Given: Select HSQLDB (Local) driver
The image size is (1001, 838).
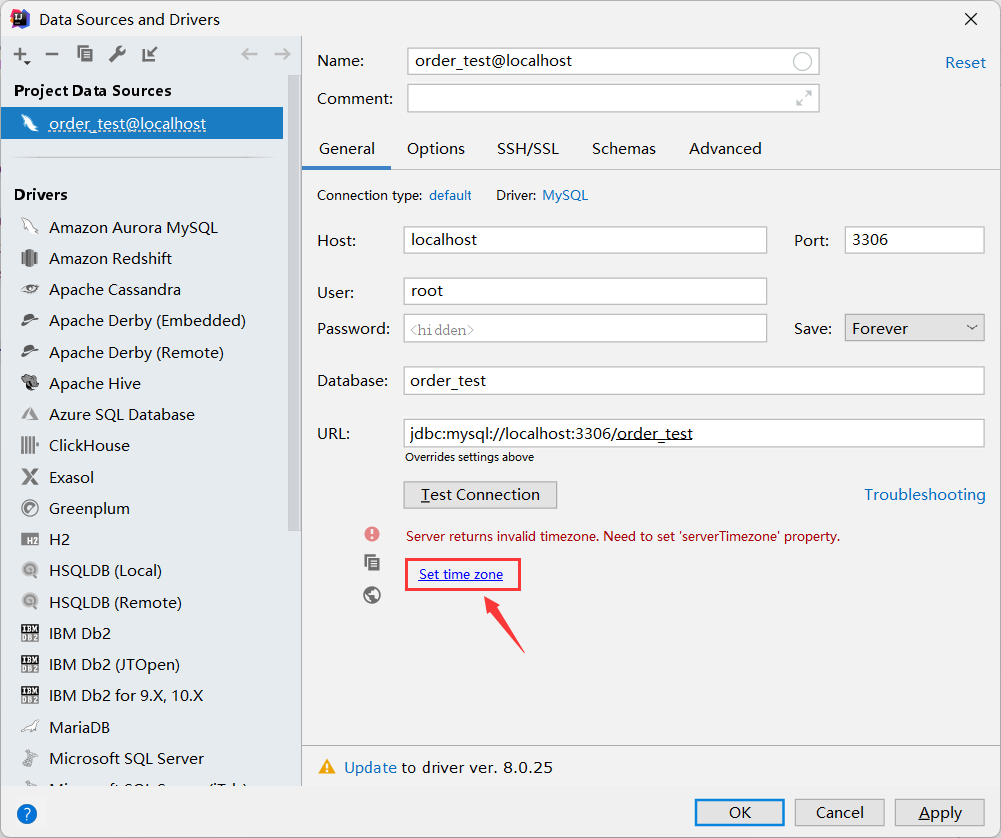Looking at the screenshot, I should 105,571.
